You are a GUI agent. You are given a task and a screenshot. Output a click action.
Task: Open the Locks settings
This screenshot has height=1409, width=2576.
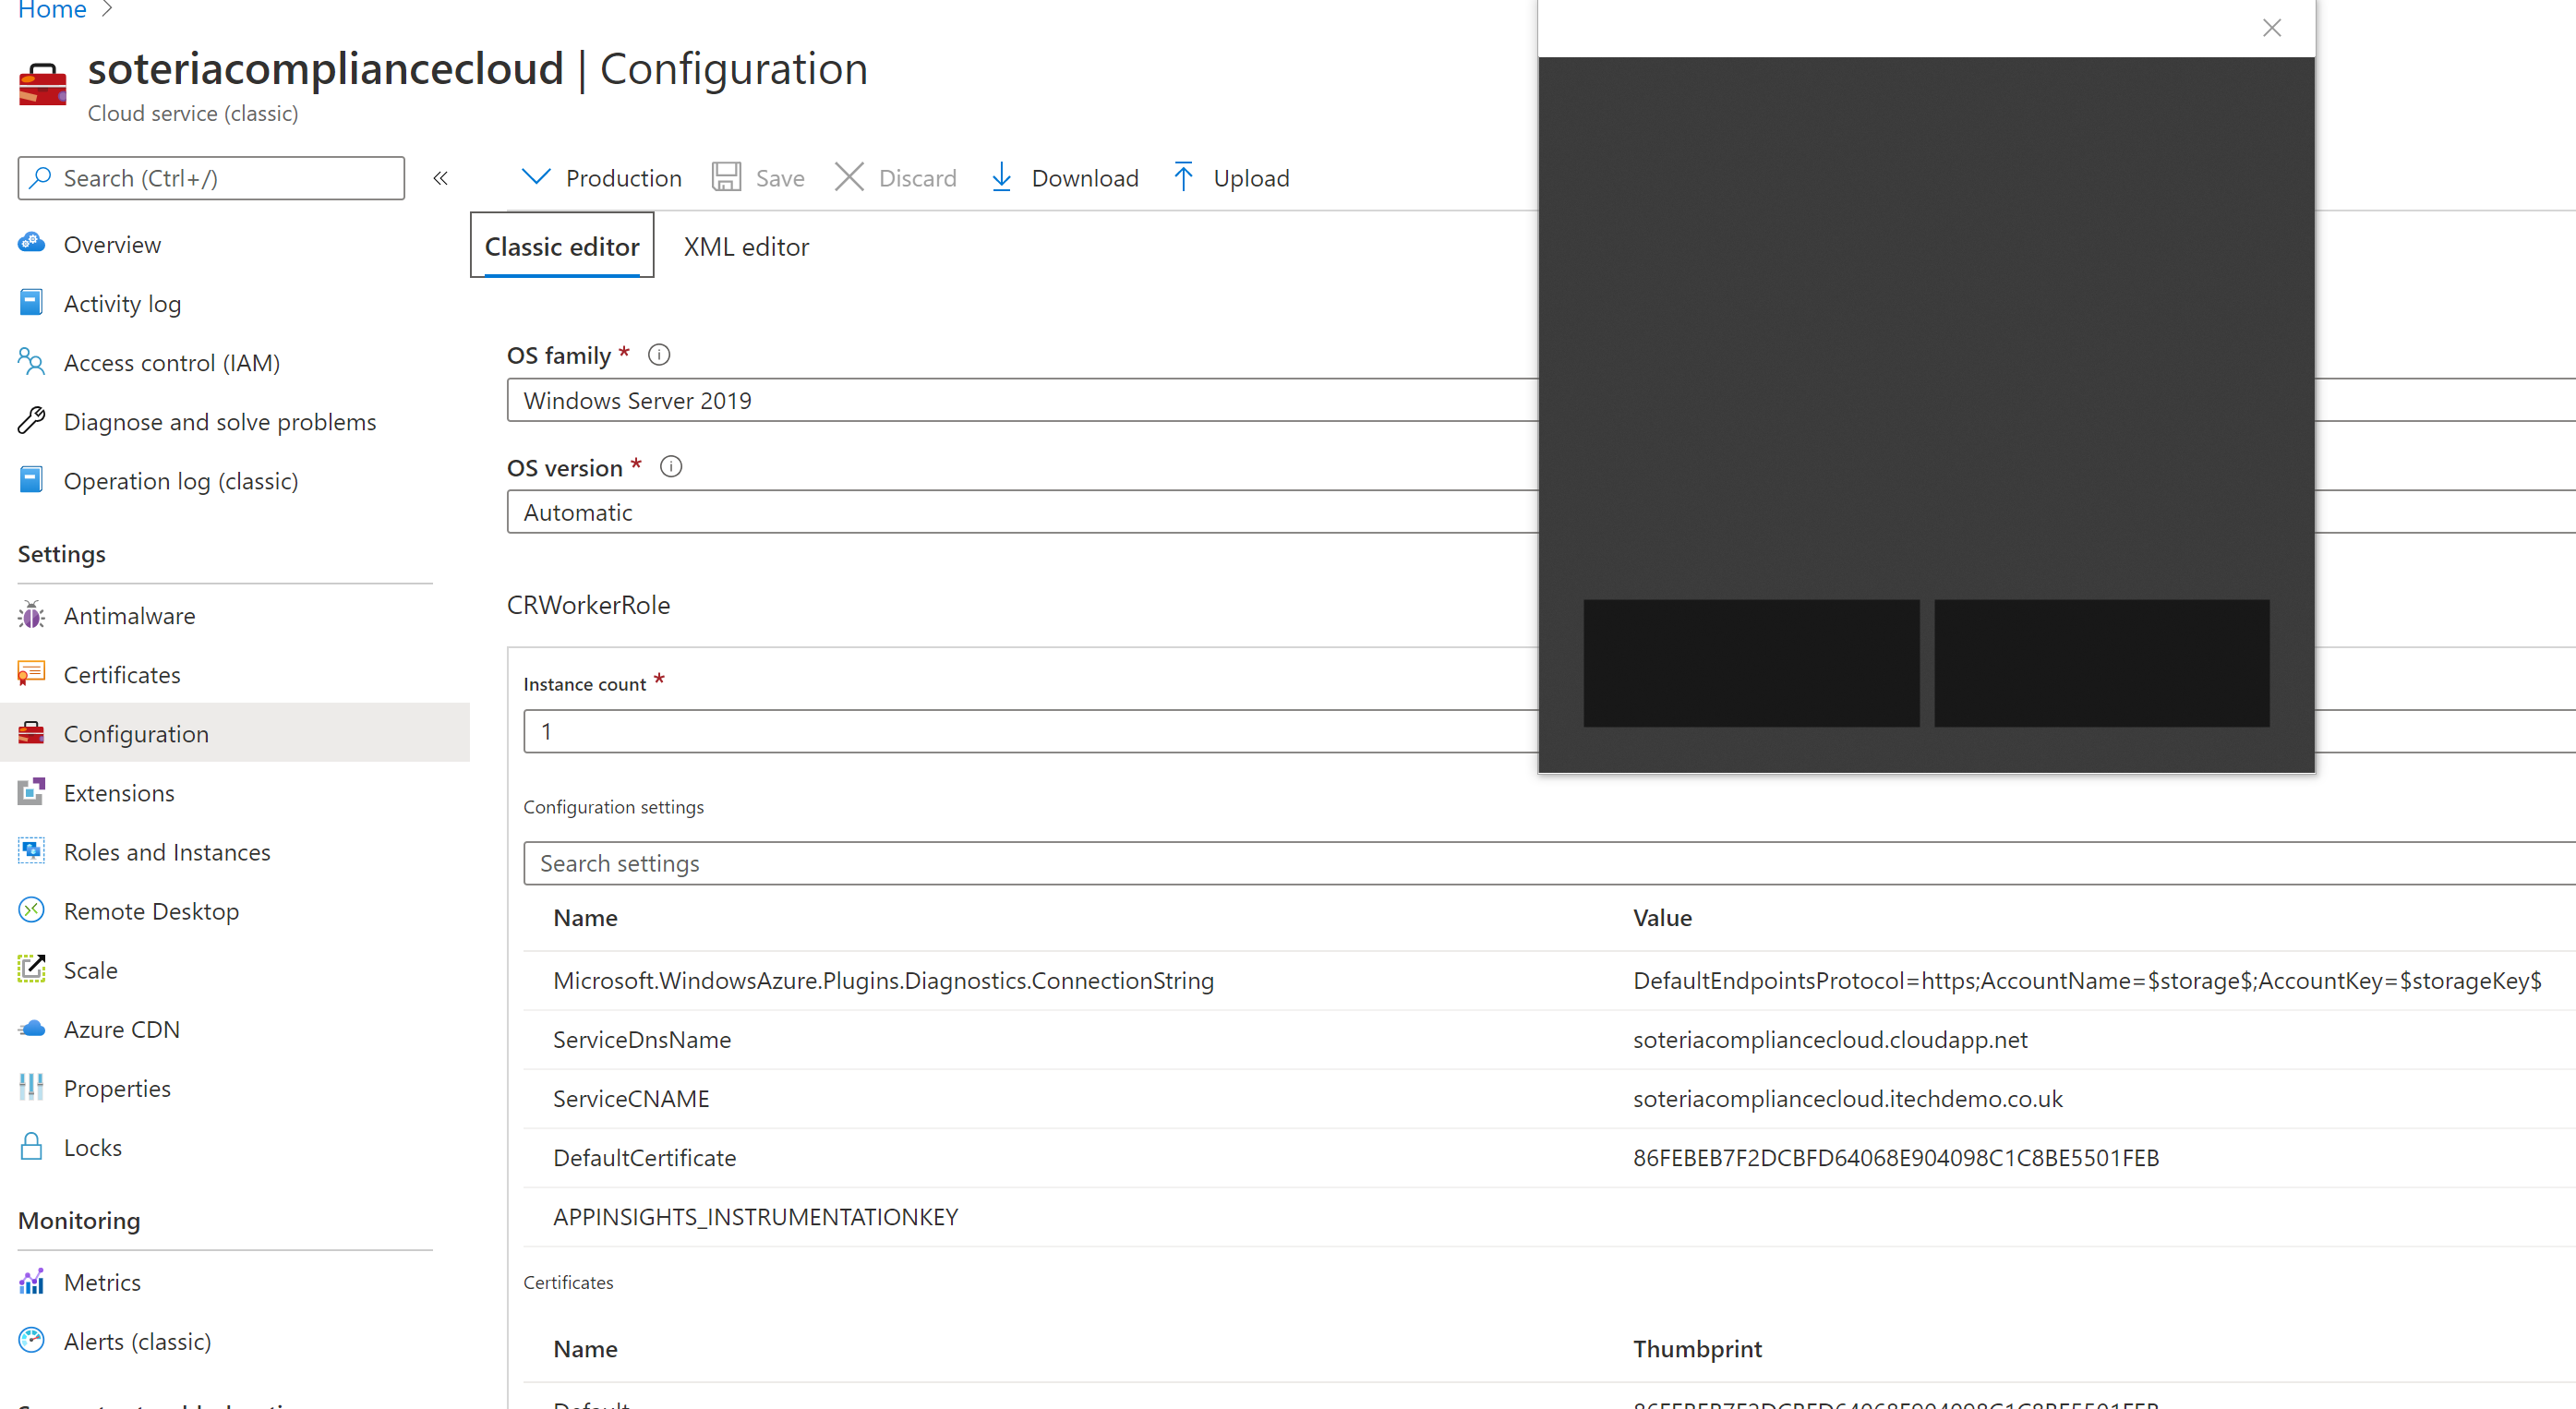pyautogui.click(x=92, y=1147)
